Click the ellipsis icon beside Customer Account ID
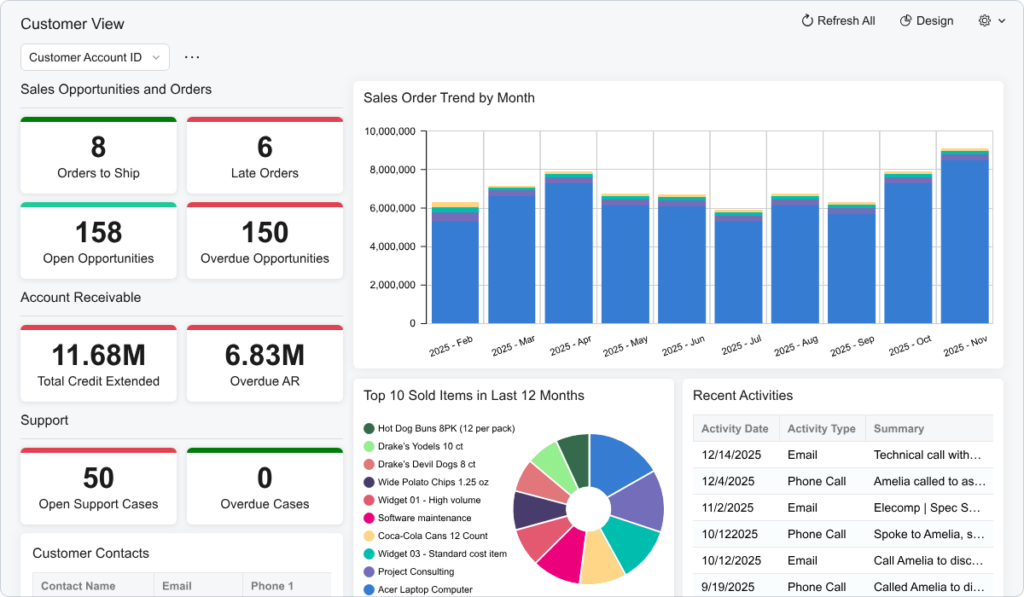Screen dimensions: 1024x597 (x=192, y=57)
